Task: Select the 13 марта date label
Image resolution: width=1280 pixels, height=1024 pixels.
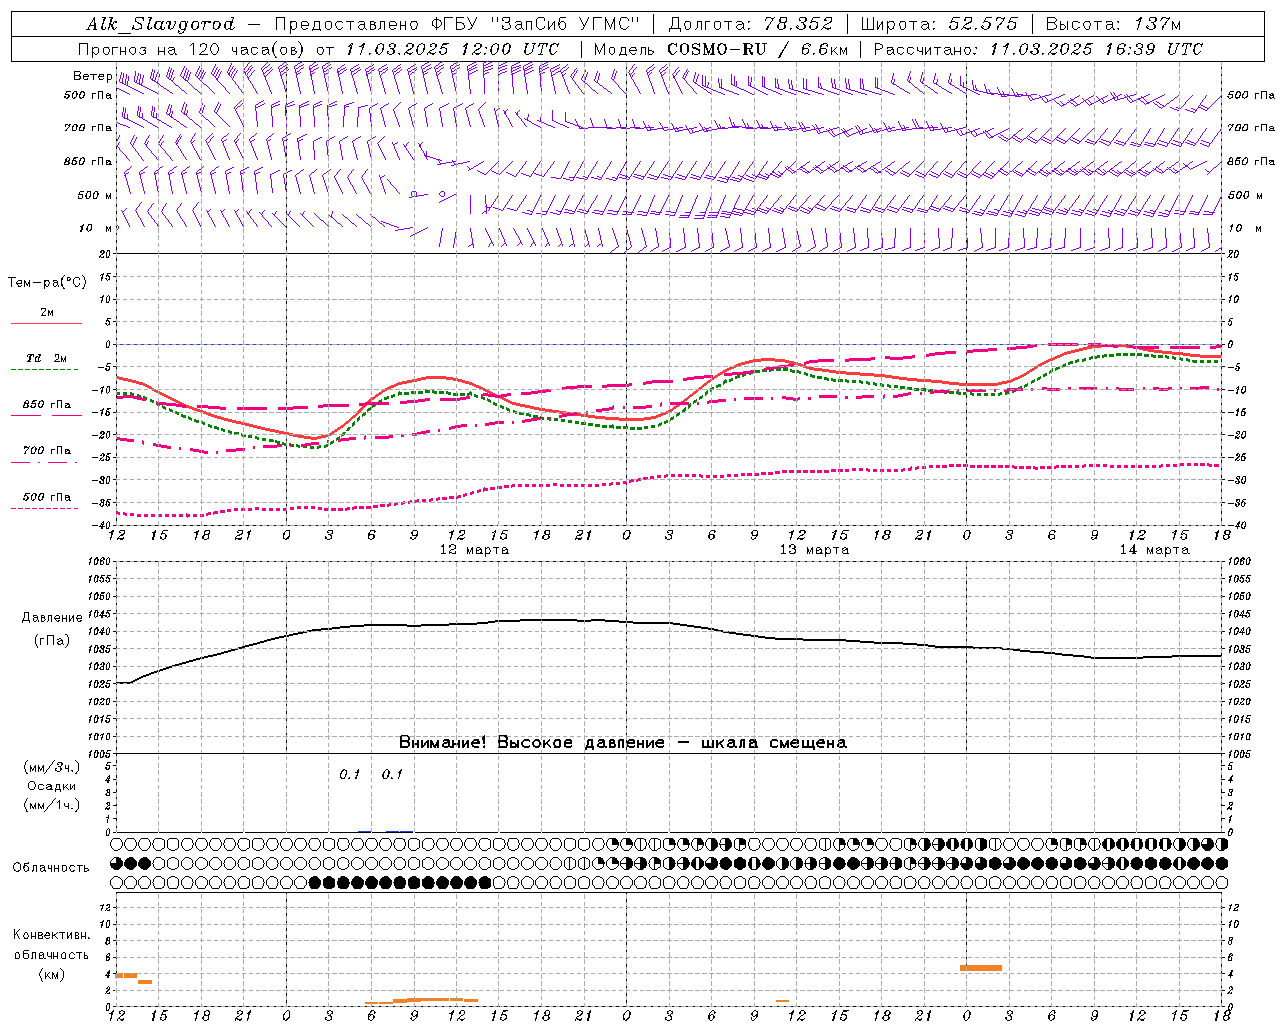Action: tap(814, 550)
